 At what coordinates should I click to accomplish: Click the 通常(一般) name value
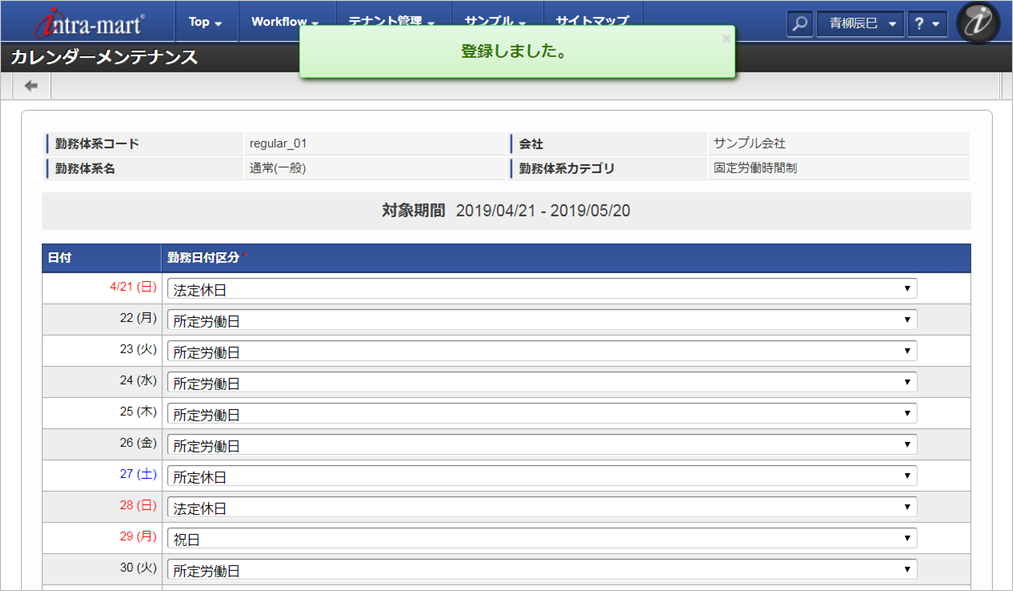[278, 168]
